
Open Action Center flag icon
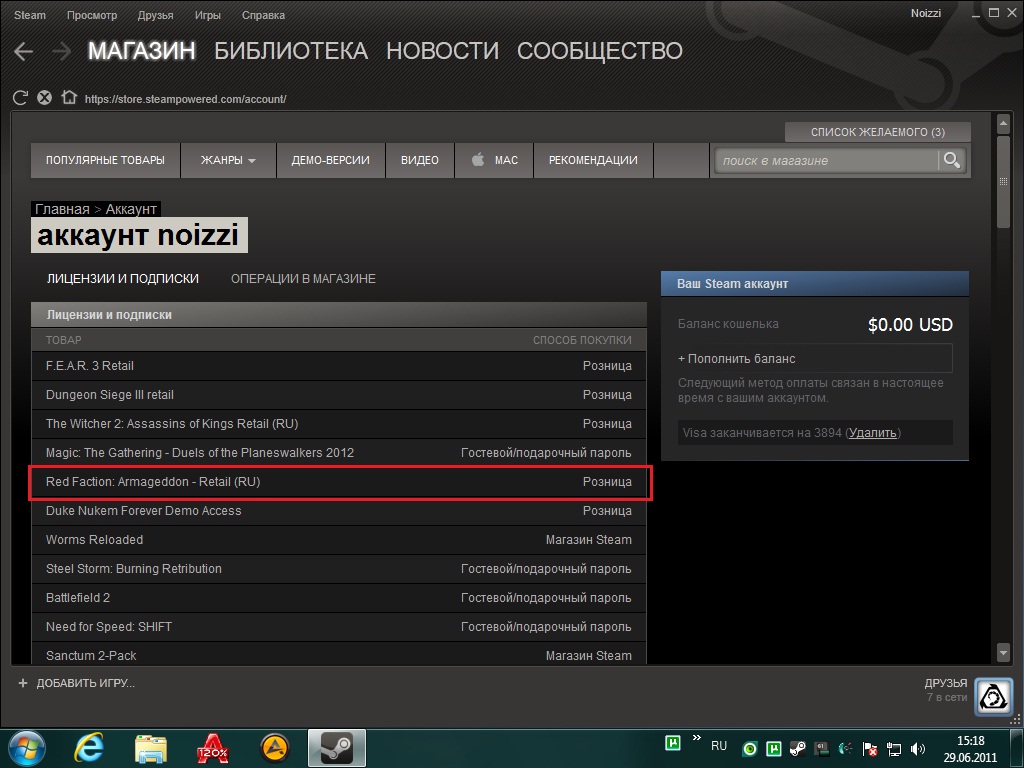(869, 749)
